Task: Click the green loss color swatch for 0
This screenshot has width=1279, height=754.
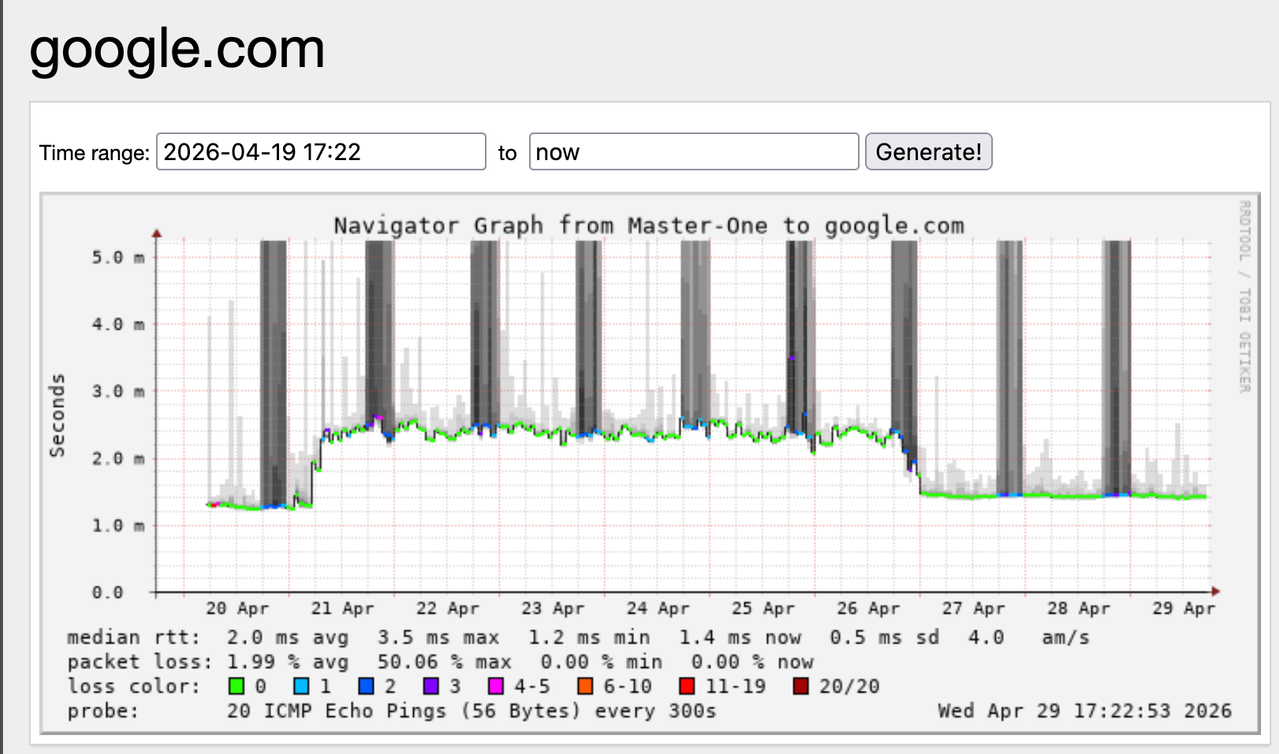Action: (235, 687)
